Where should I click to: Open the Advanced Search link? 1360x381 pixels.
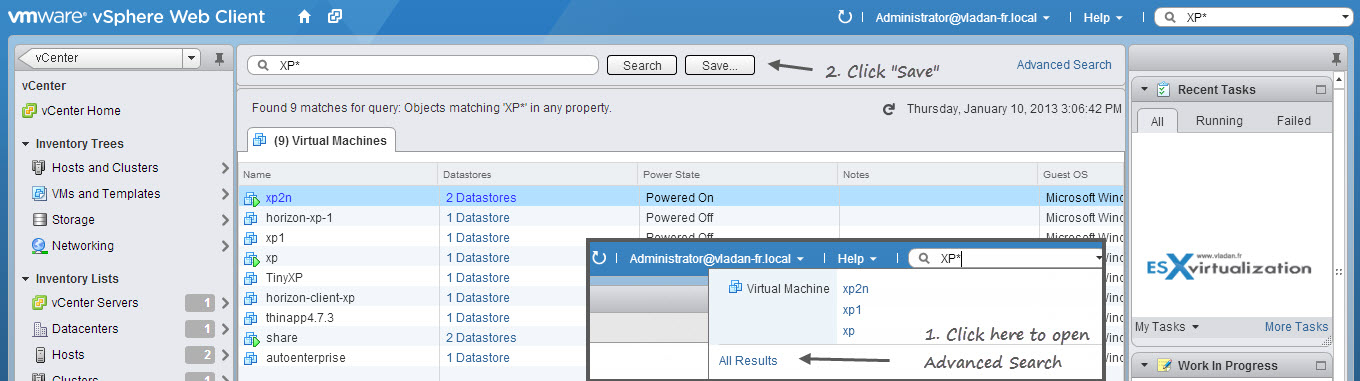(1064, 65)
